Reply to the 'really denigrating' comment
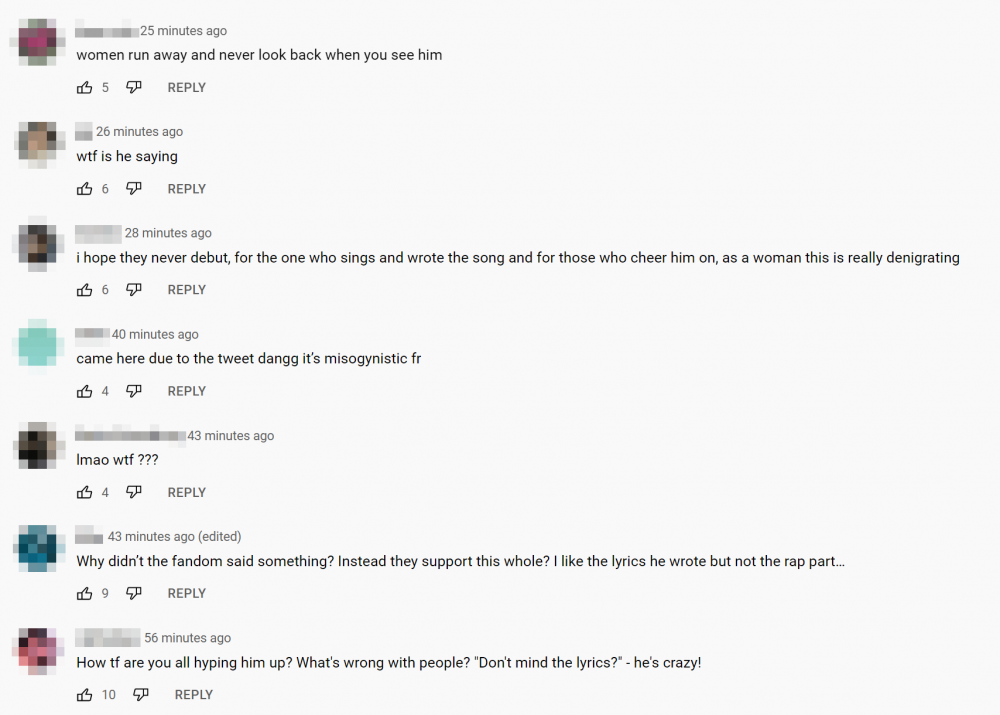 click(186, 290)
